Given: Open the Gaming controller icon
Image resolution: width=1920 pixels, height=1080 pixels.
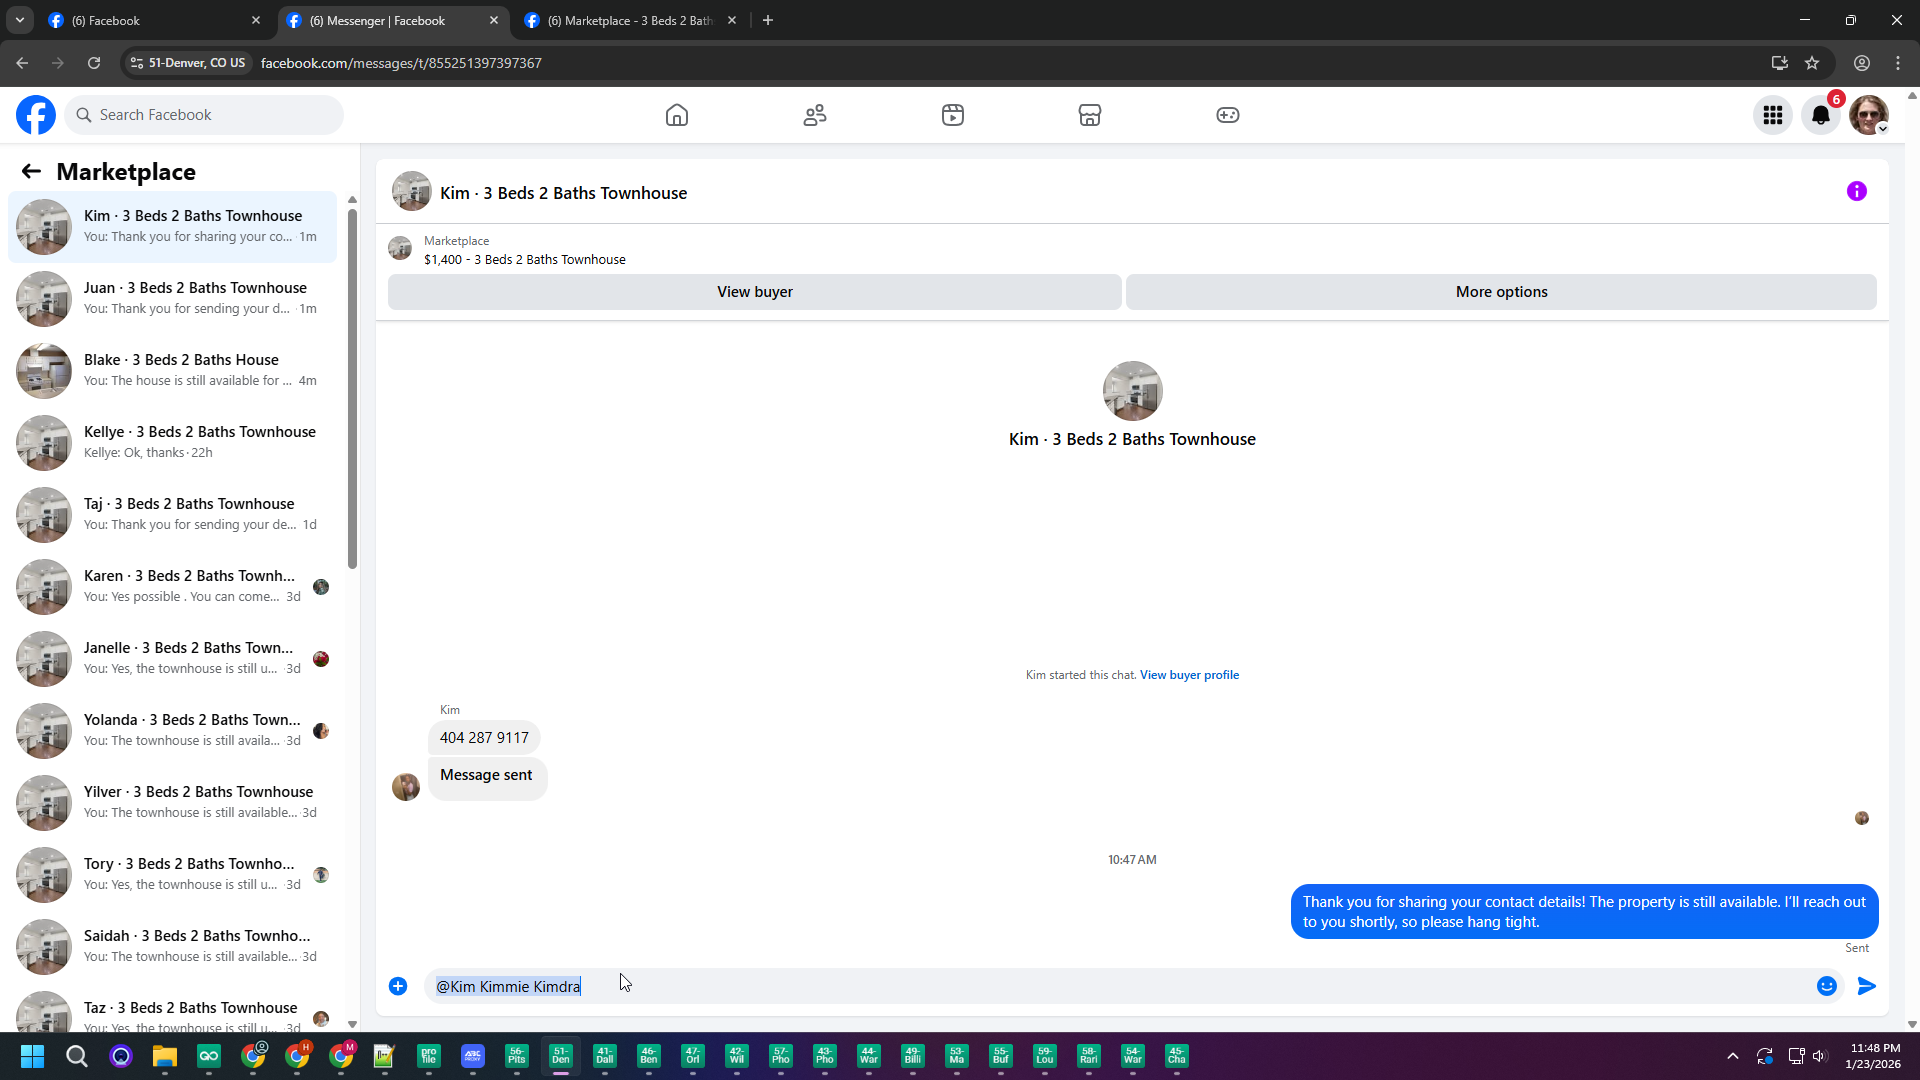Looking at the screenshot, I should pyautogui.click(x=1228, y=115).
